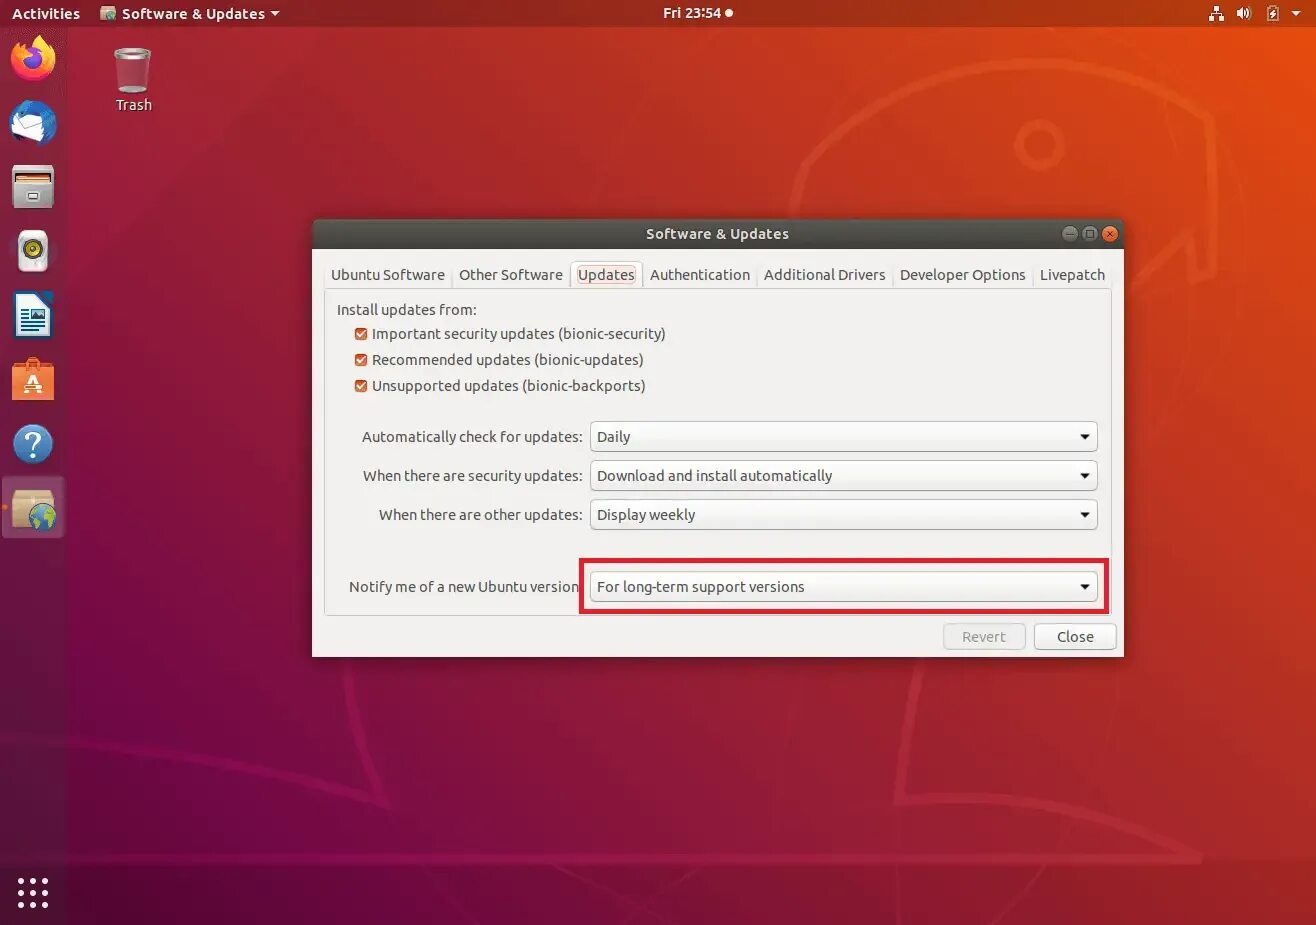
Task: Open When there are other updates dropdown
Action: (x=843, y=515)
